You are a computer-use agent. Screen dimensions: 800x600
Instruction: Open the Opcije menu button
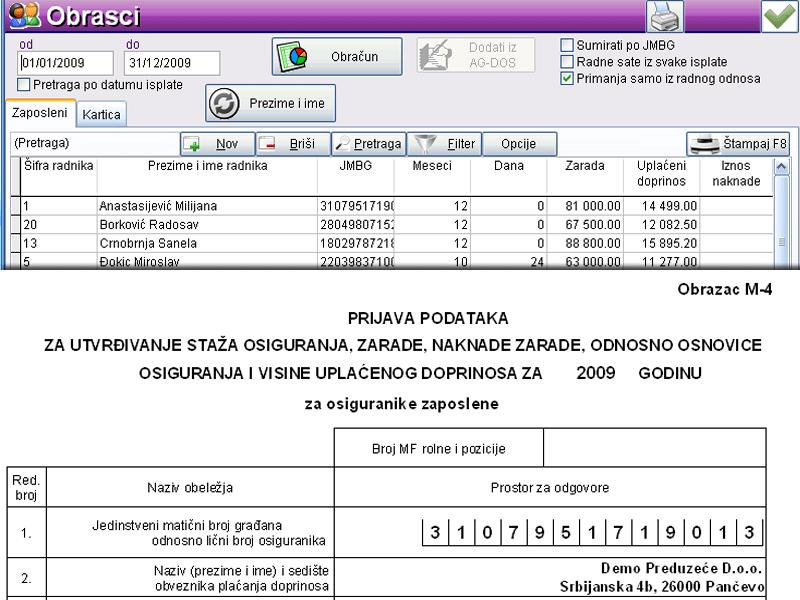click(x=519, y=144)
